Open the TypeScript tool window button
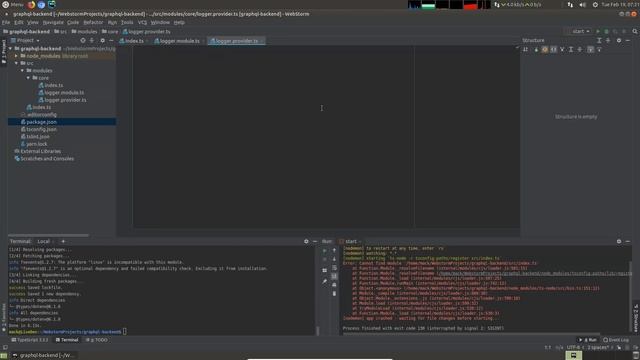The height and width of the screenshot is (360, 640). (30, 340)
